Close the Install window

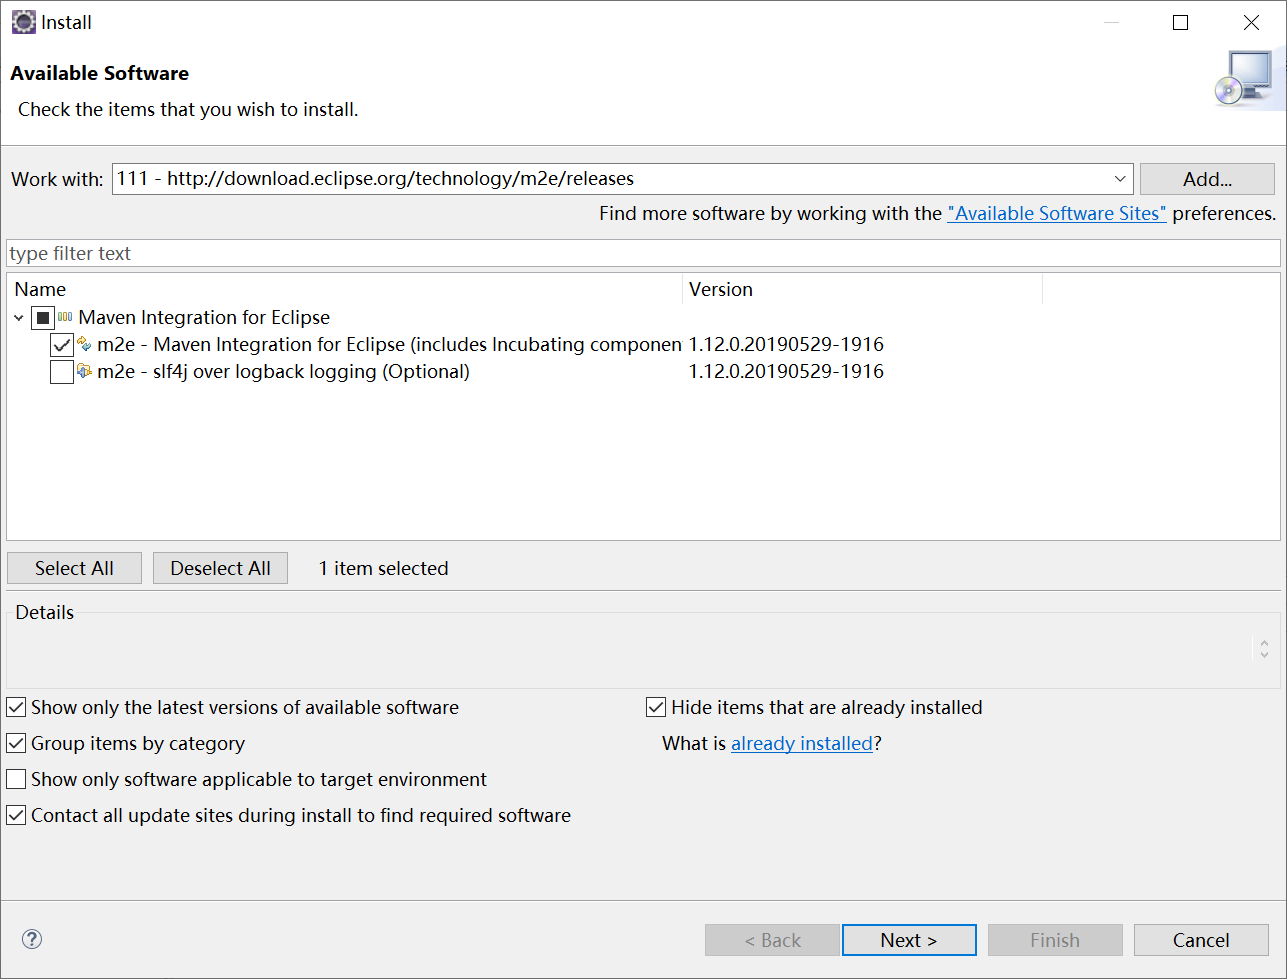point(1251,22)
